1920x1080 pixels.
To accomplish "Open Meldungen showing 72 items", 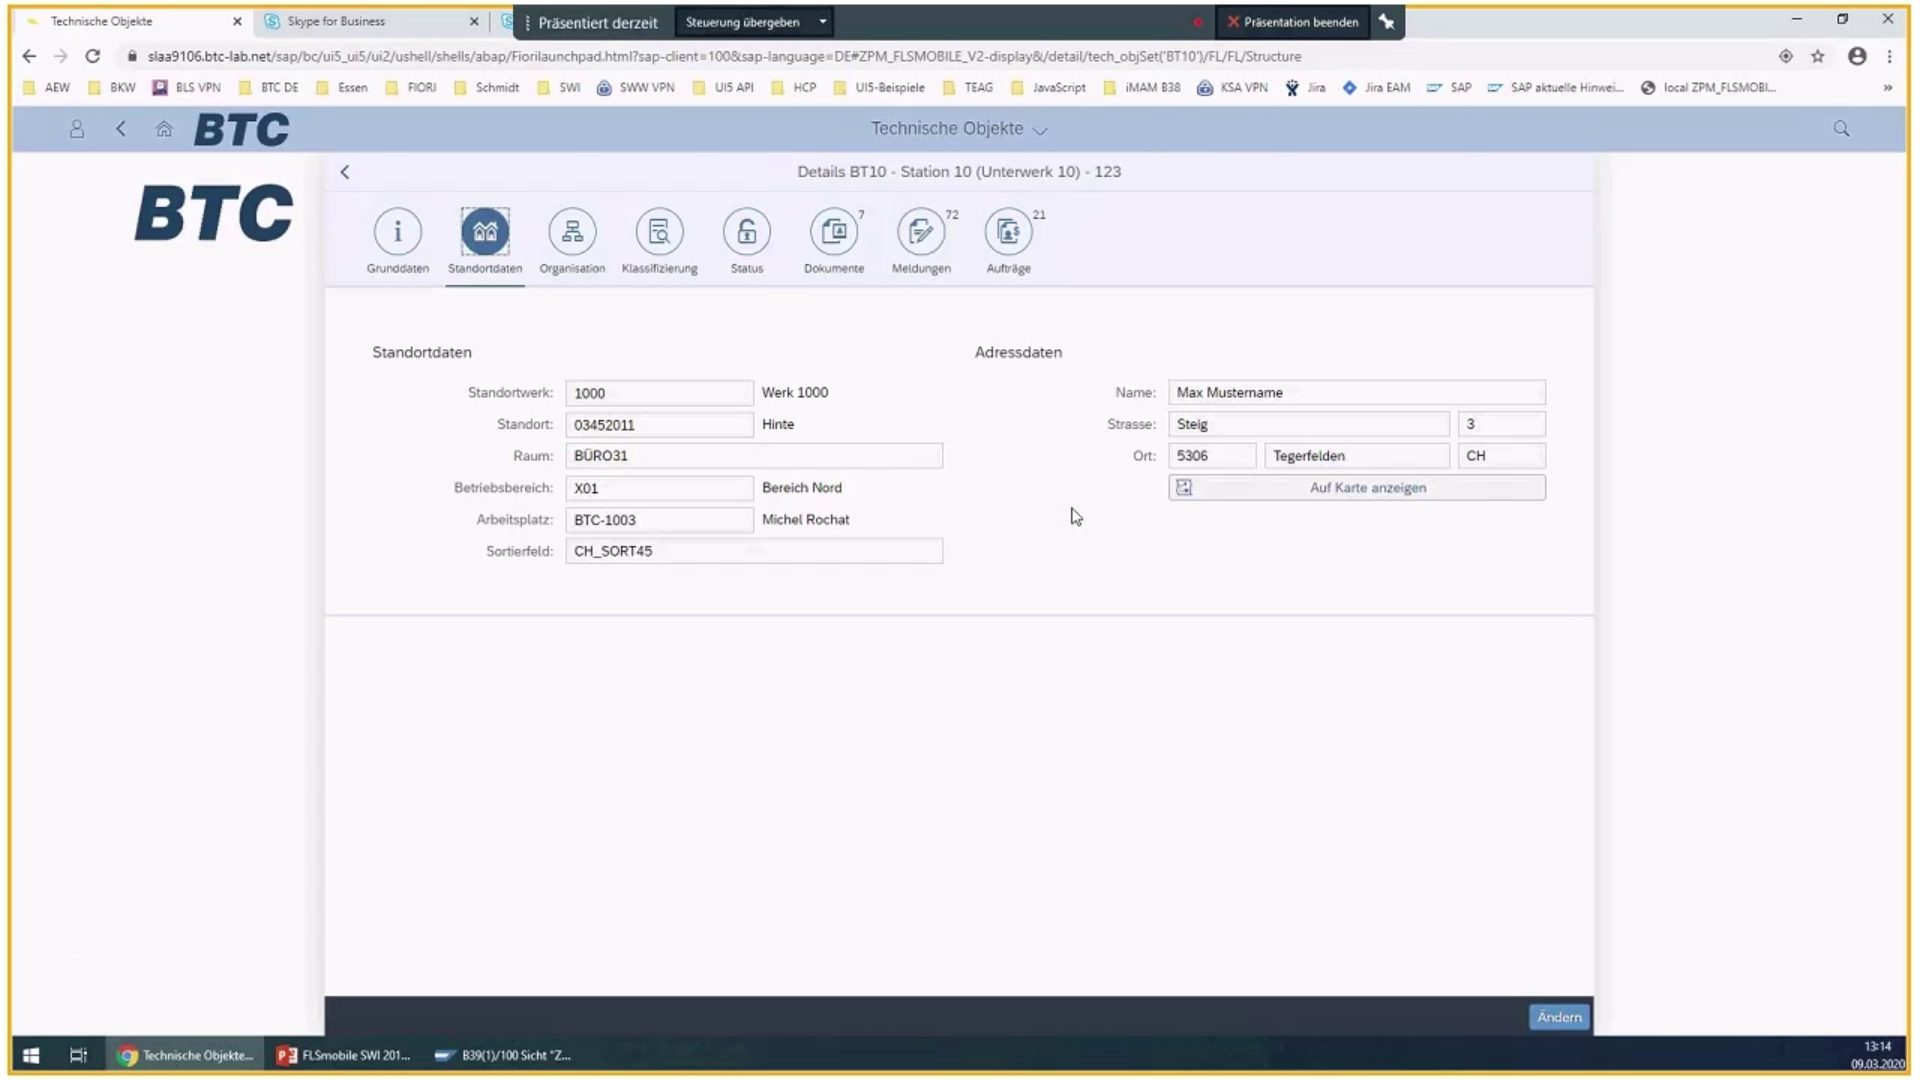I will tap(921, 231).
